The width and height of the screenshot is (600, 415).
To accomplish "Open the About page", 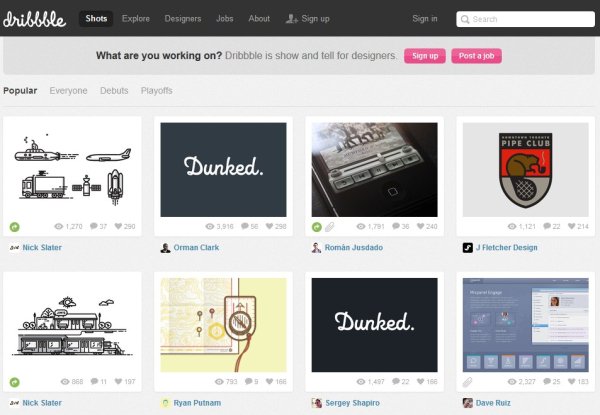I will [x=259, y=18].
